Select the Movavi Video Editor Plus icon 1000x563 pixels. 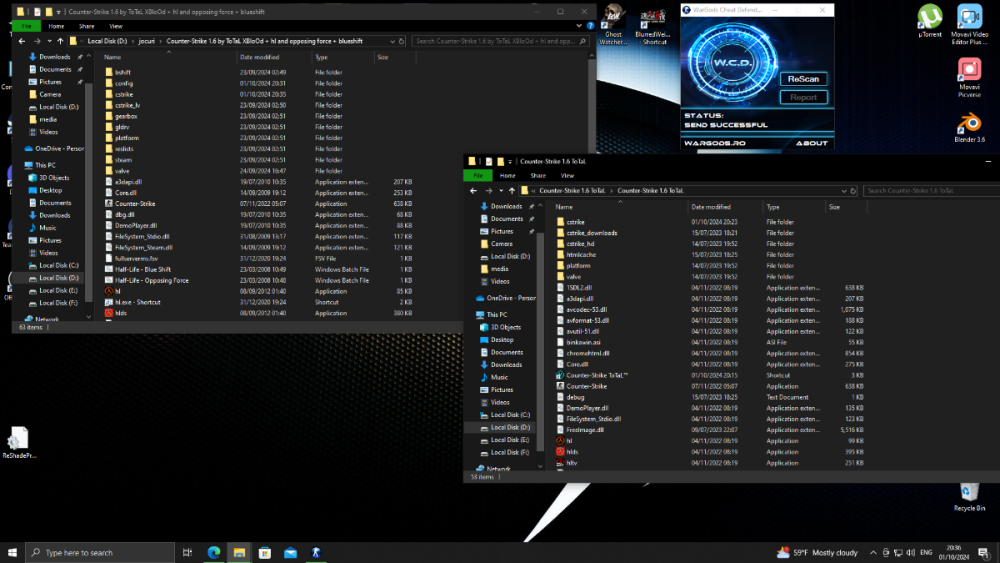tap(968, 18)
